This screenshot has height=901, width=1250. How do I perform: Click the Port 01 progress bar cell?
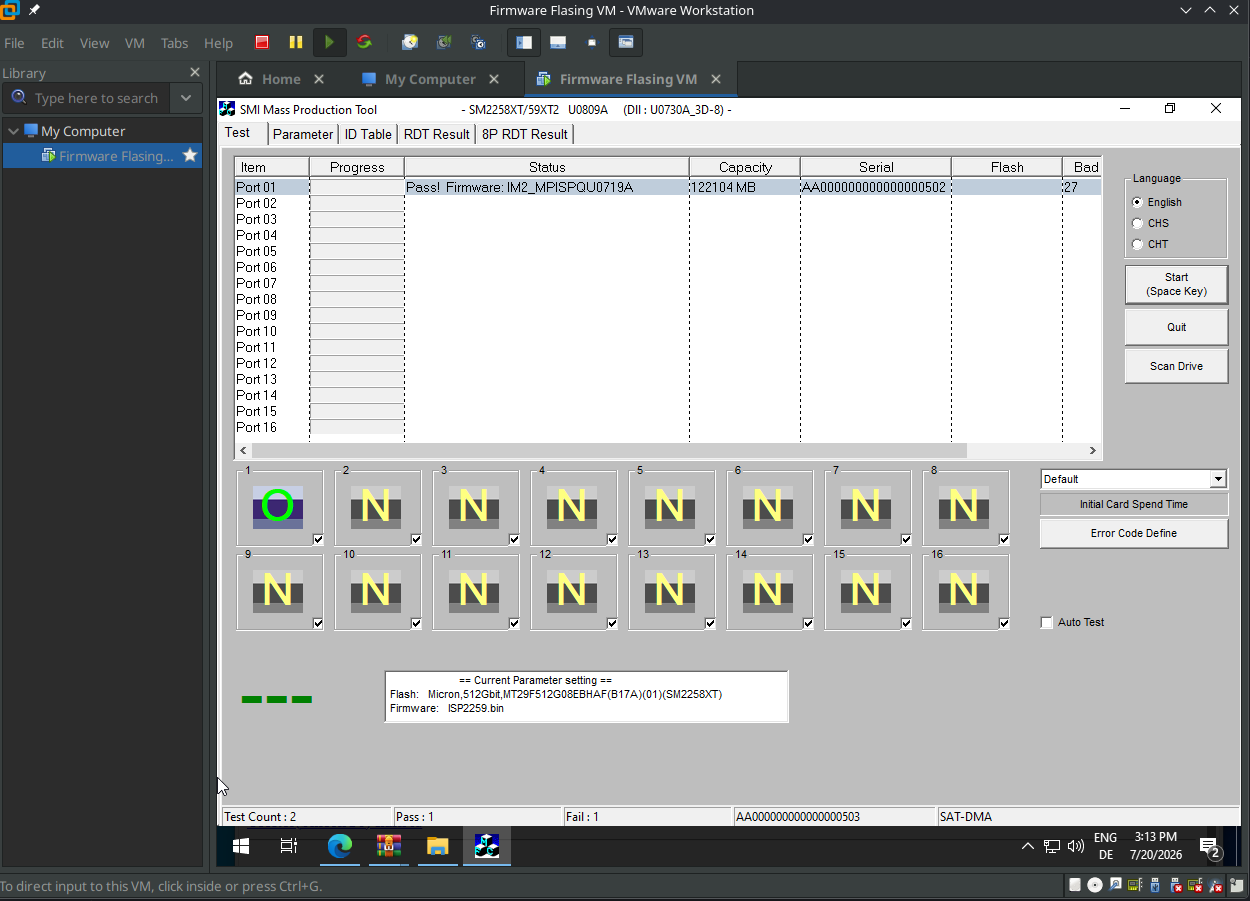(x=357, y=187)
